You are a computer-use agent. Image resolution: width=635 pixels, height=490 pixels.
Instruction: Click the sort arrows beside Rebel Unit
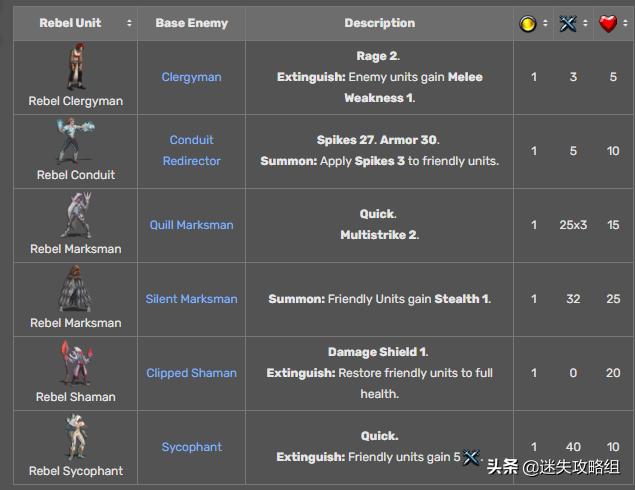coord(129,23)
